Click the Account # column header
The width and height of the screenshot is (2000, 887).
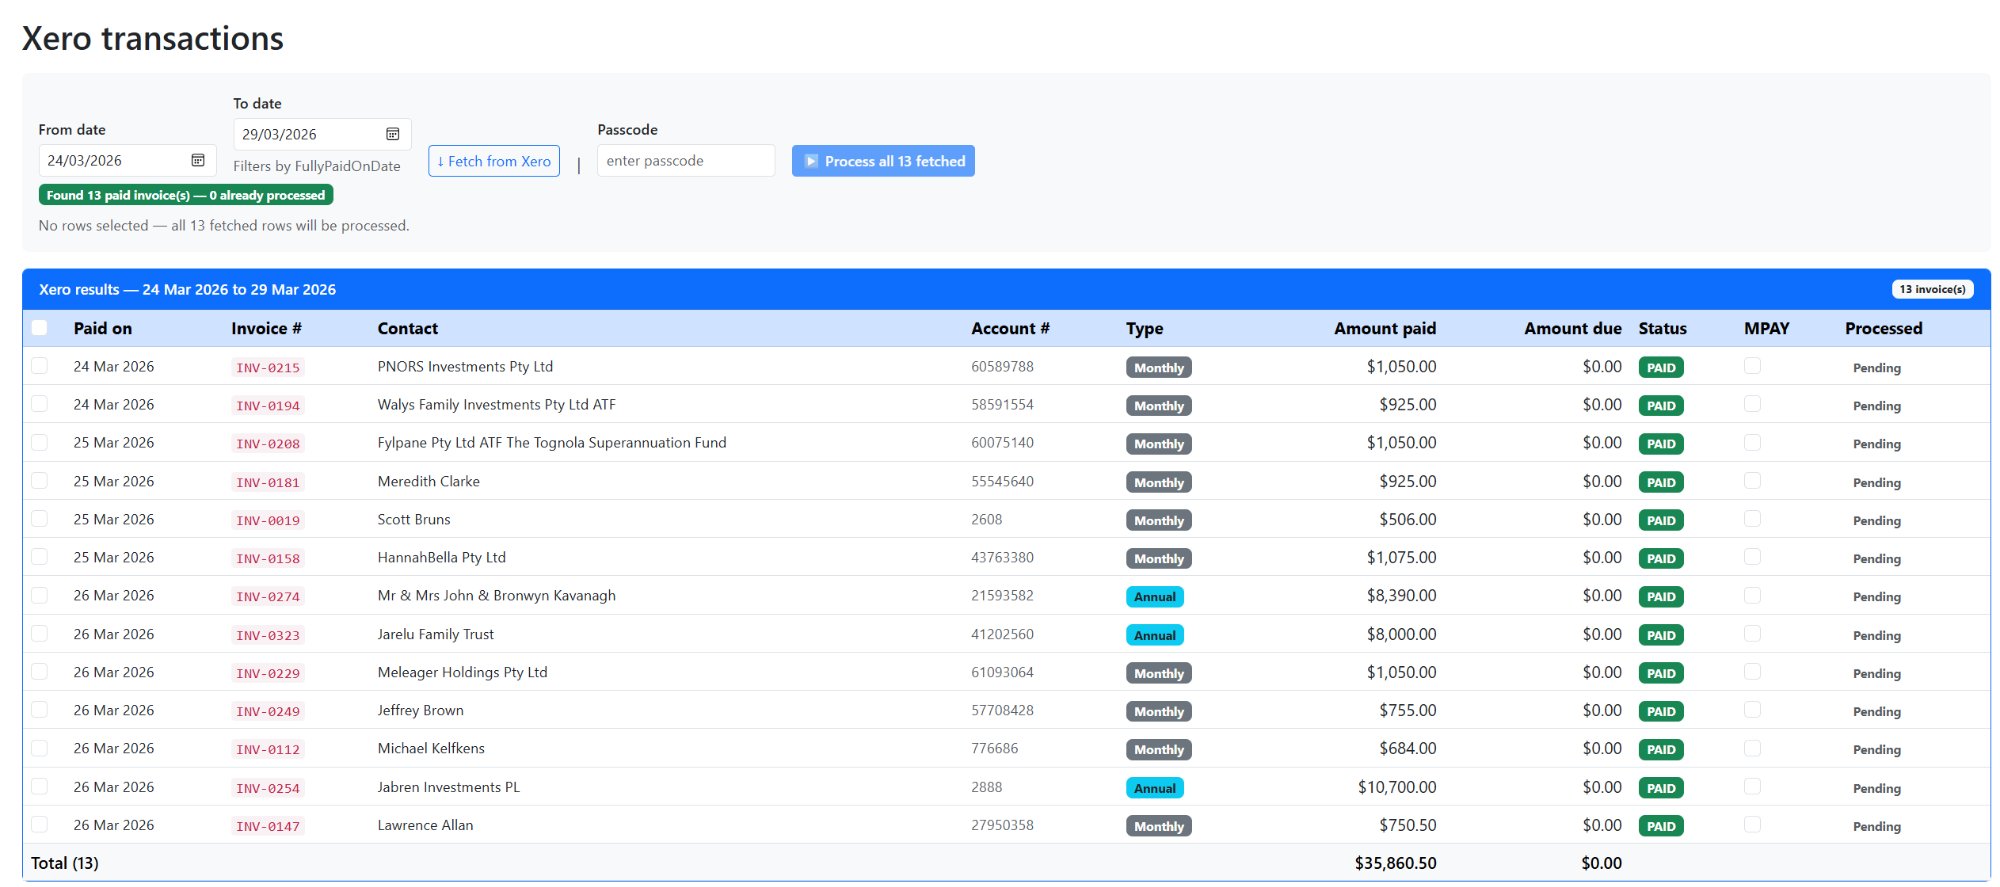pyautogui.click(x=1010, y=328)
